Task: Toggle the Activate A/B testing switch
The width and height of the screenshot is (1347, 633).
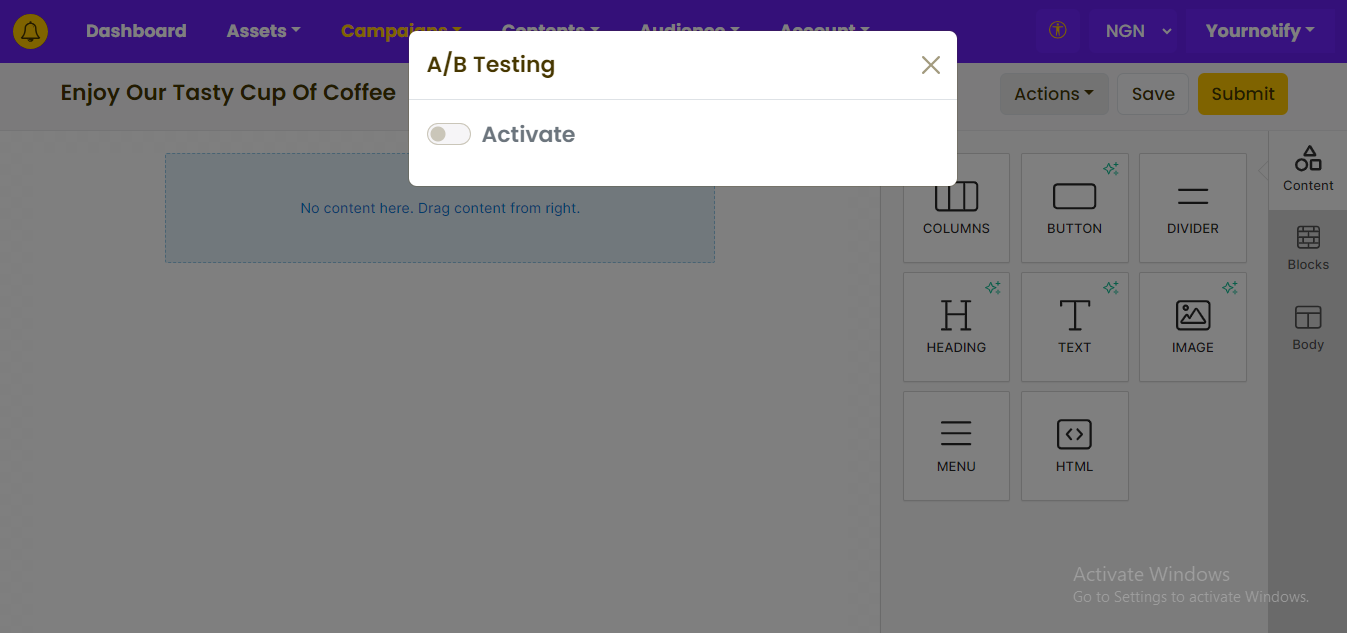Action: coord(449,134)
